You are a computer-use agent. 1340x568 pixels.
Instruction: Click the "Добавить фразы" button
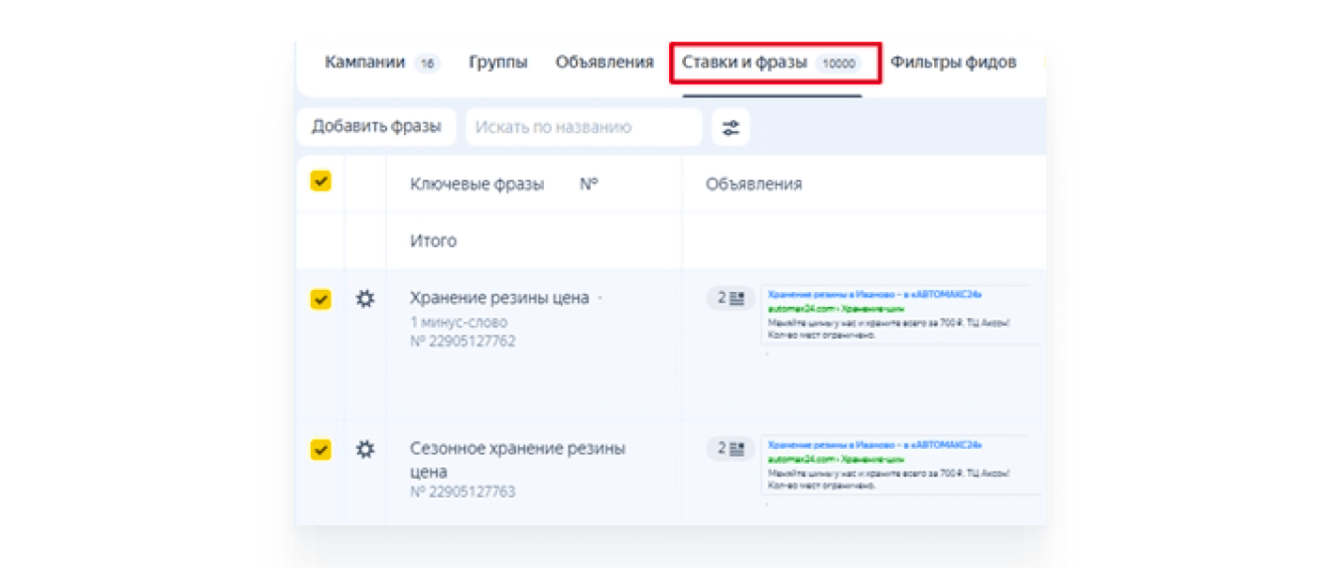point(376,127)
